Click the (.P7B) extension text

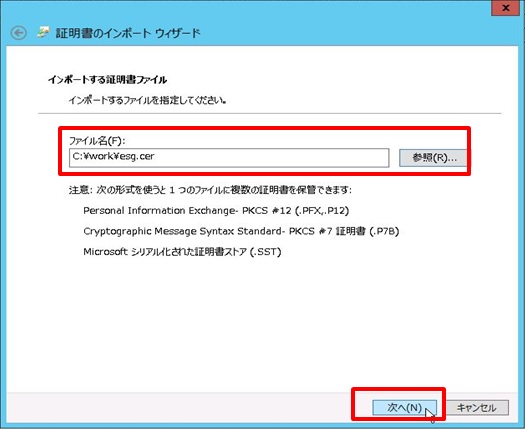tap(384, 231)
